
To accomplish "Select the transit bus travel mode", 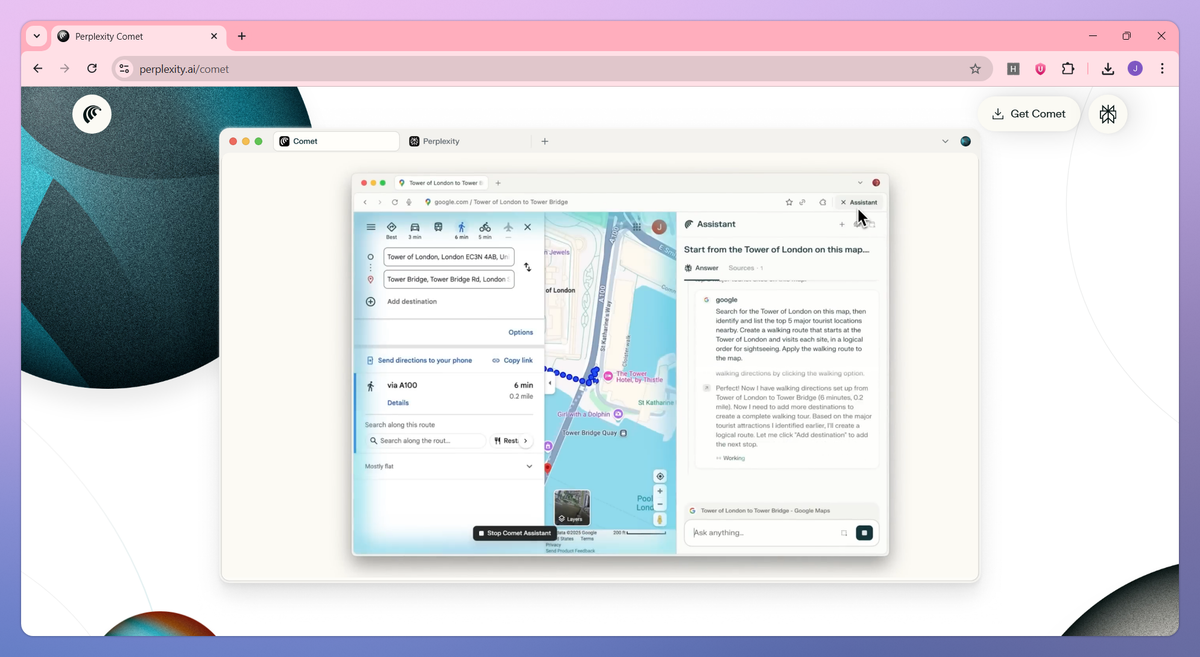I will pos(438,227).
